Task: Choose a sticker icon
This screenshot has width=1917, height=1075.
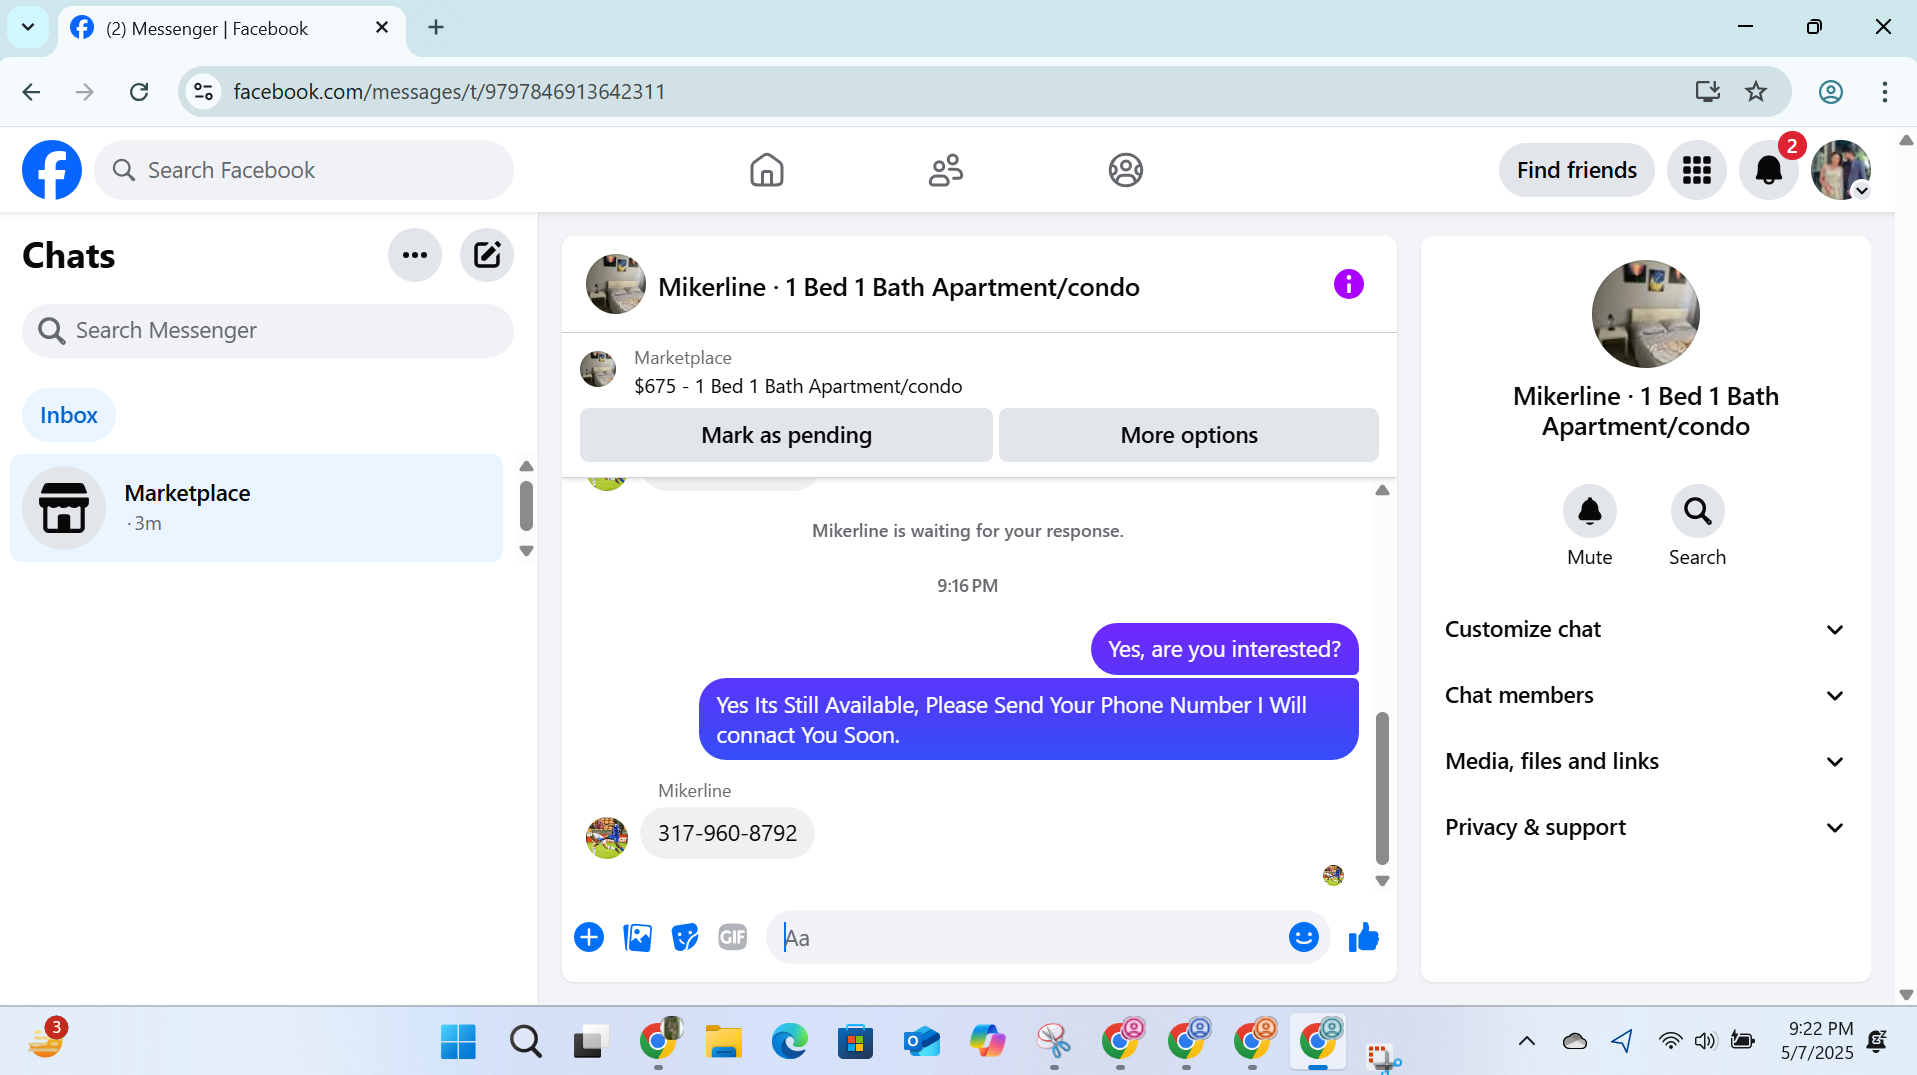Action: tap(685, 937)
